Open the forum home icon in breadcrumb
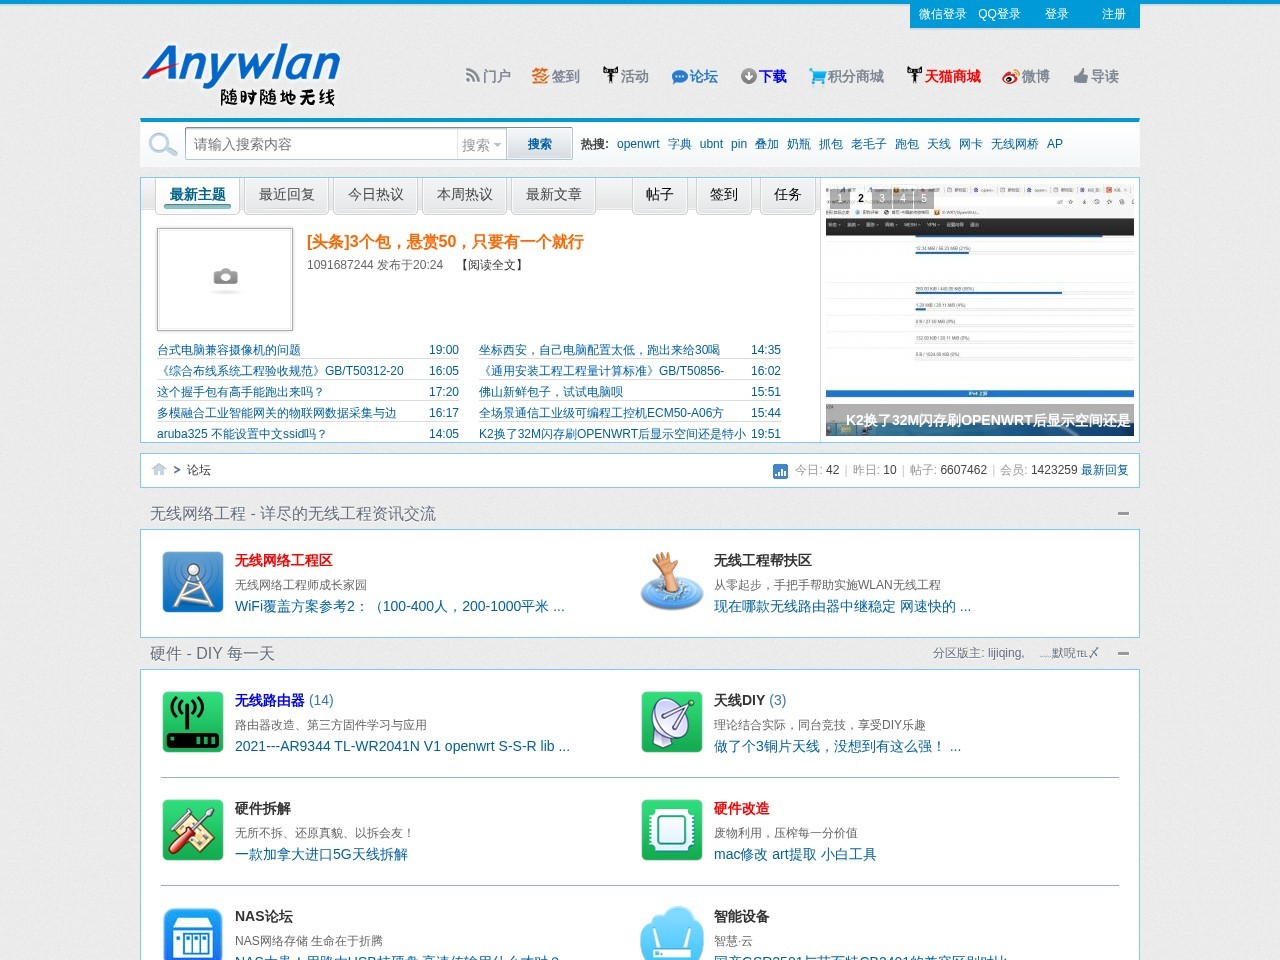 159,469
